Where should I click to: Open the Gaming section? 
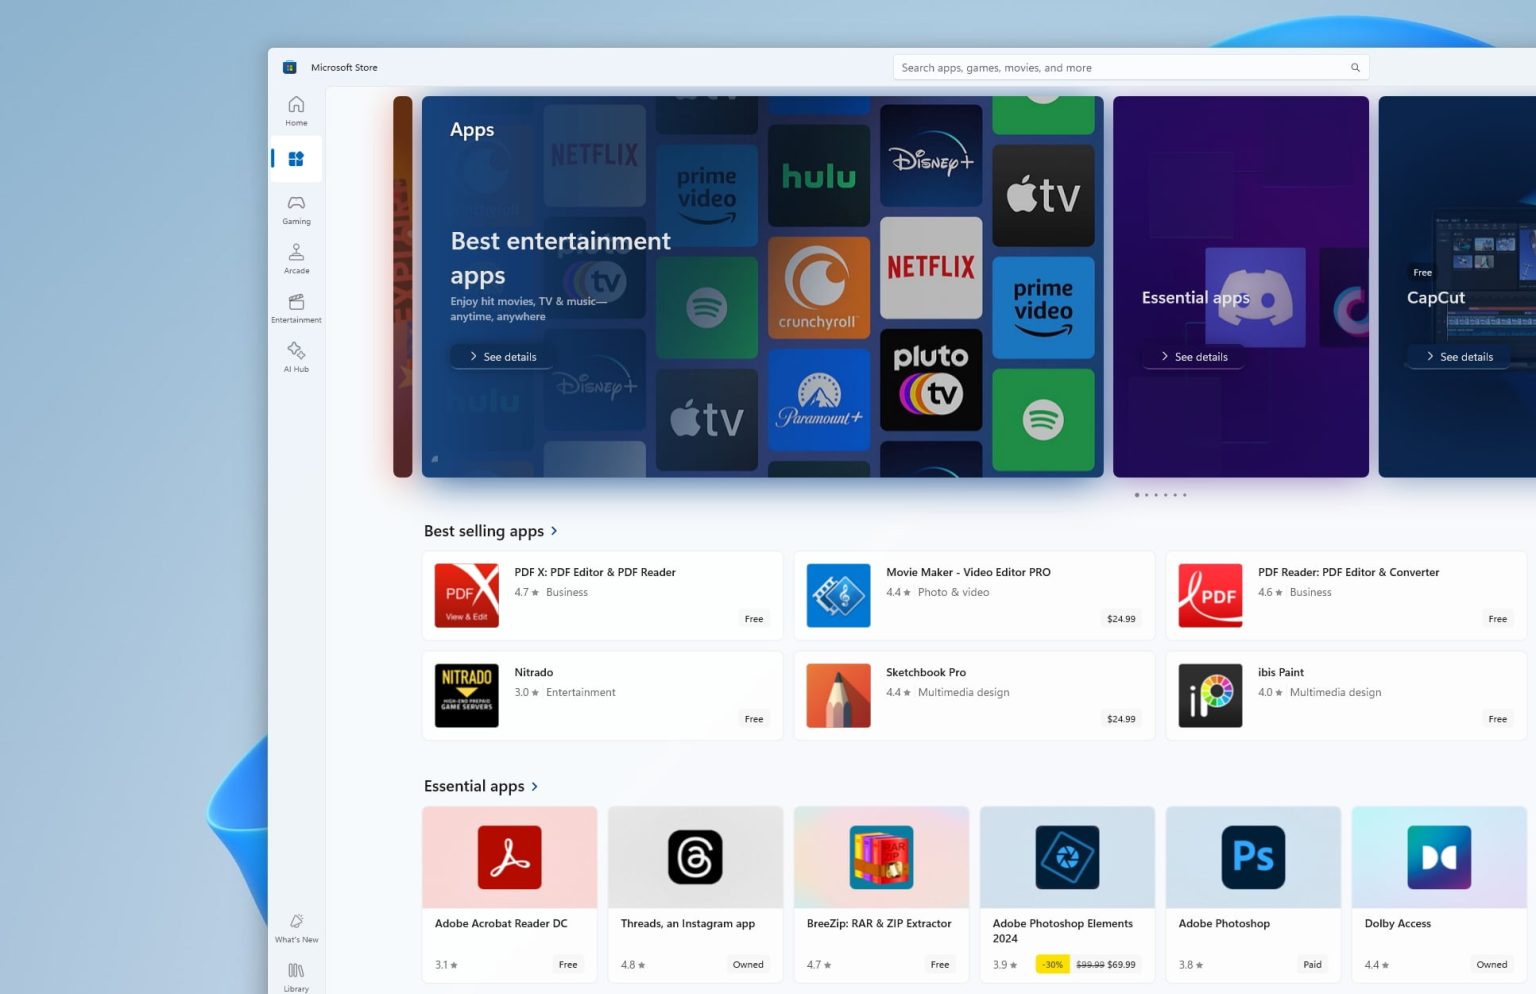coord(296,209)
